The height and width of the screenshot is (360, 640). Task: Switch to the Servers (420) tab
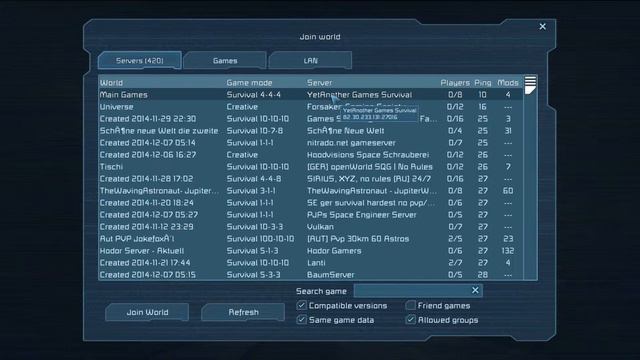[140, 60]
